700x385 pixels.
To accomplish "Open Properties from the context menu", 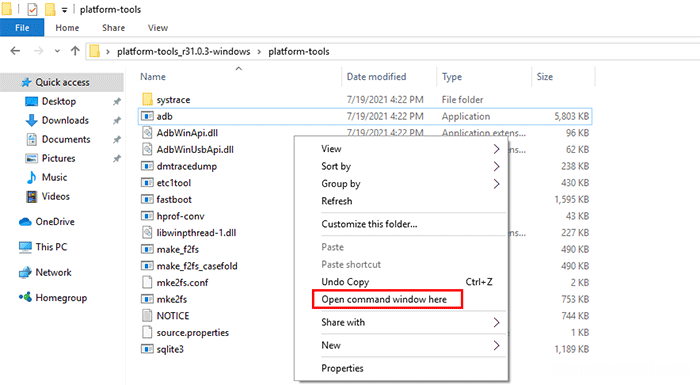I will (x=342, y=368).
